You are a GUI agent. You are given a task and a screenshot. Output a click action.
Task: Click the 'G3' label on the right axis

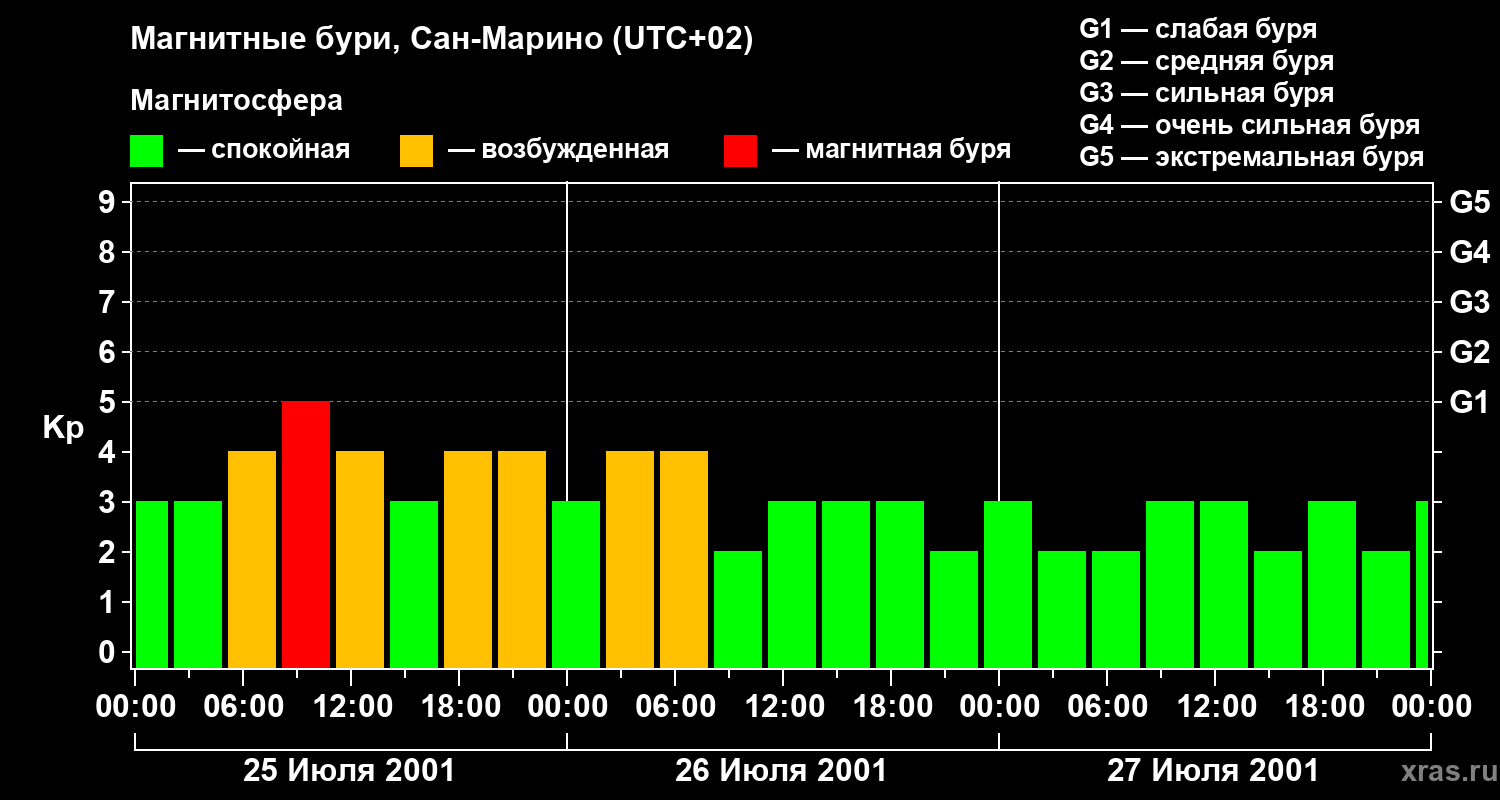pos(1470,302)
